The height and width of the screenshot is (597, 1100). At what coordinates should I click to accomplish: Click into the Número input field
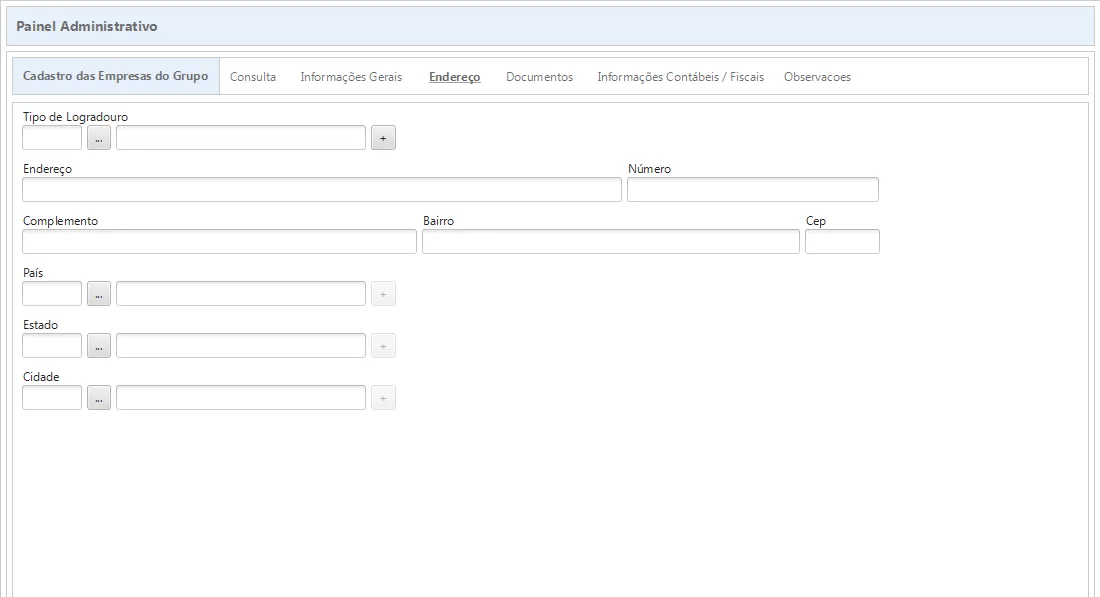753,190
